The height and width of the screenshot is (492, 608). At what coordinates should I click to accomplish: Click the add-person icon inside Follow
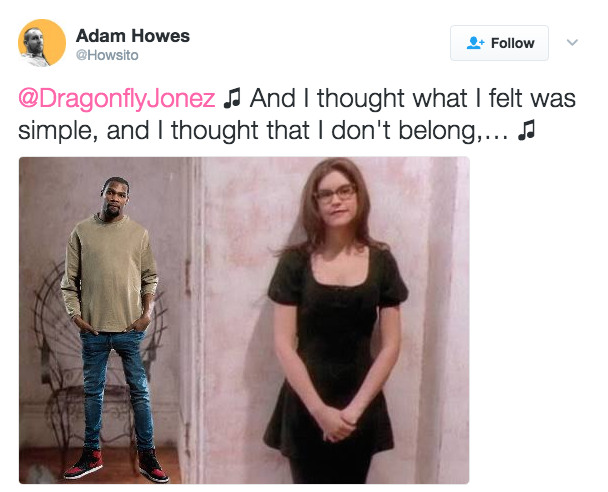point(475,43)
